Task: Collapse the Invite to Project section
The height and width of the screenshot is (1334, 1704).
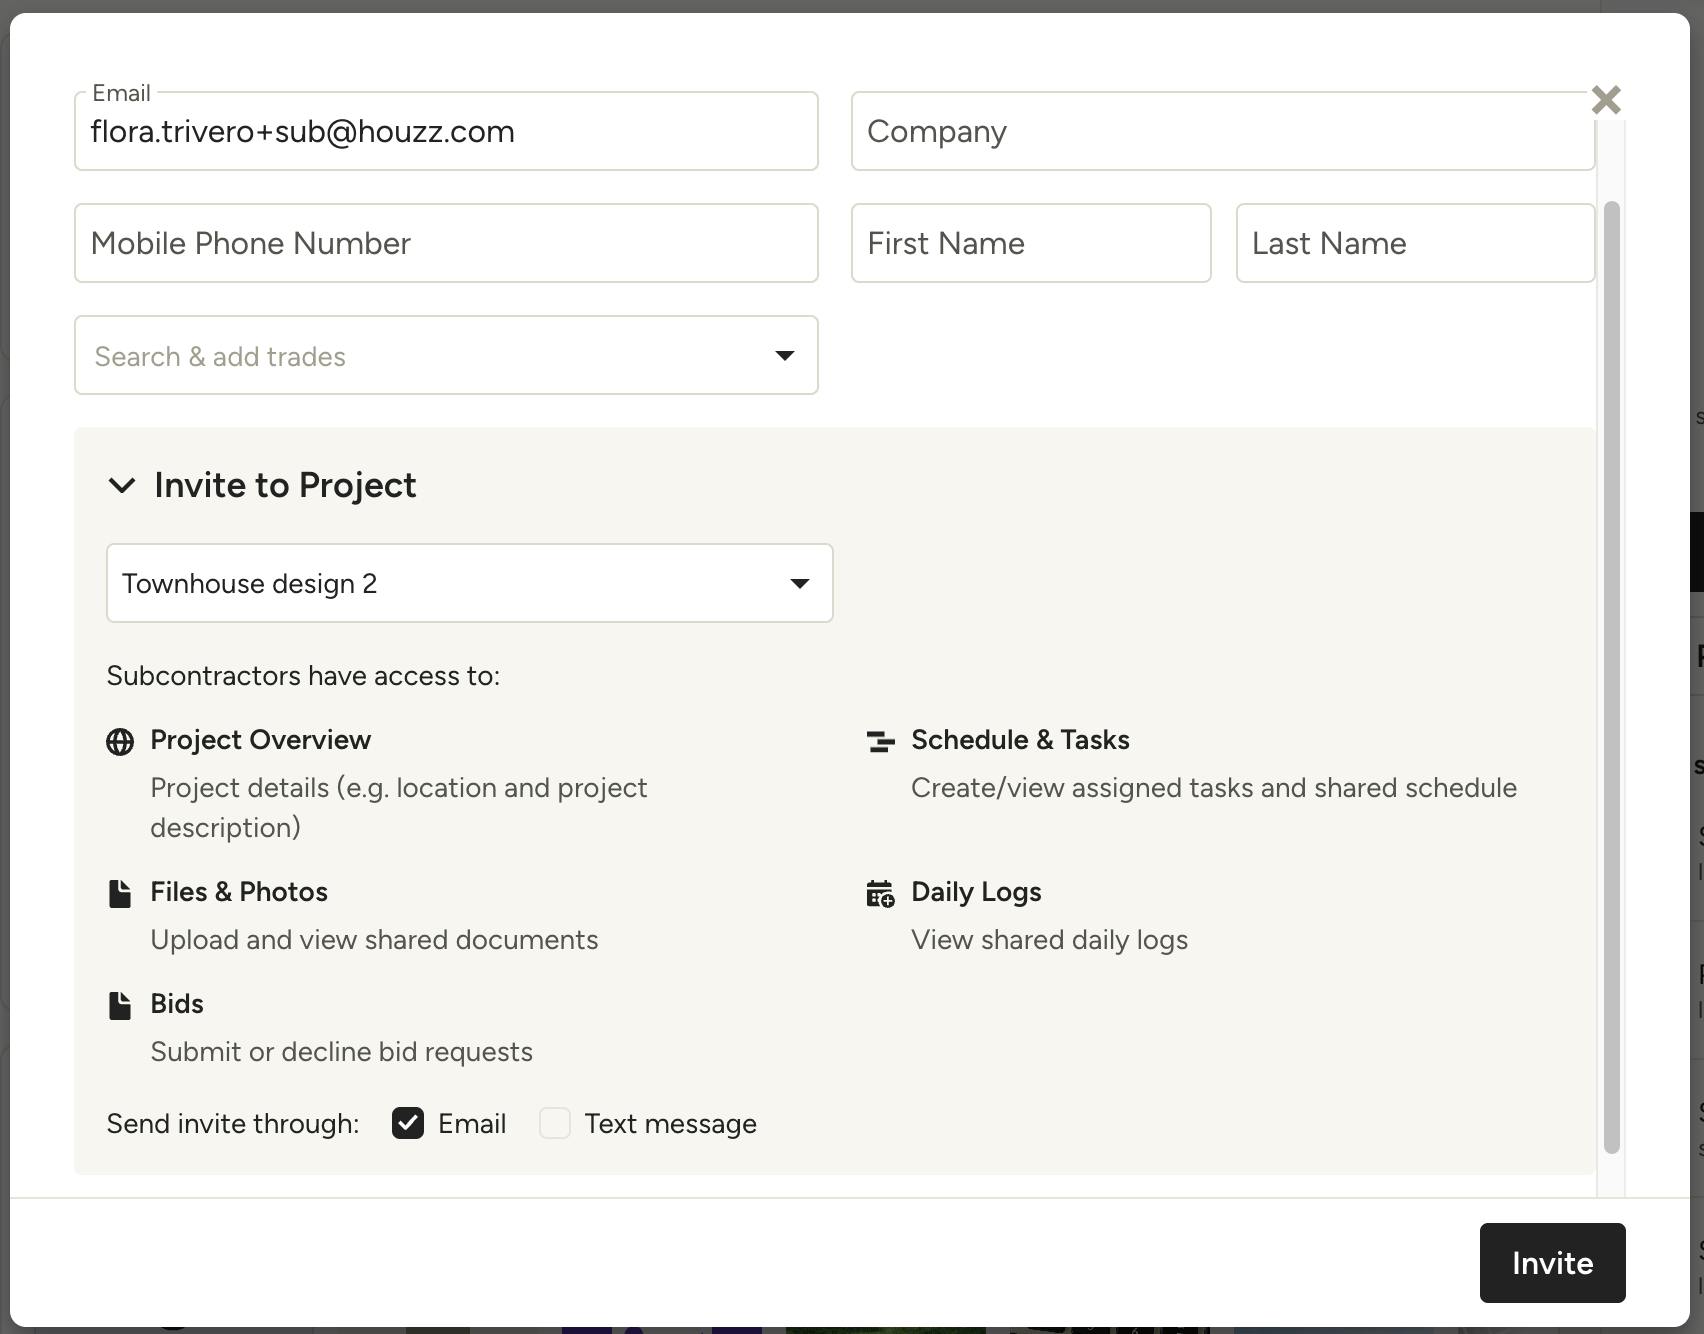Action: click(122, 486)
